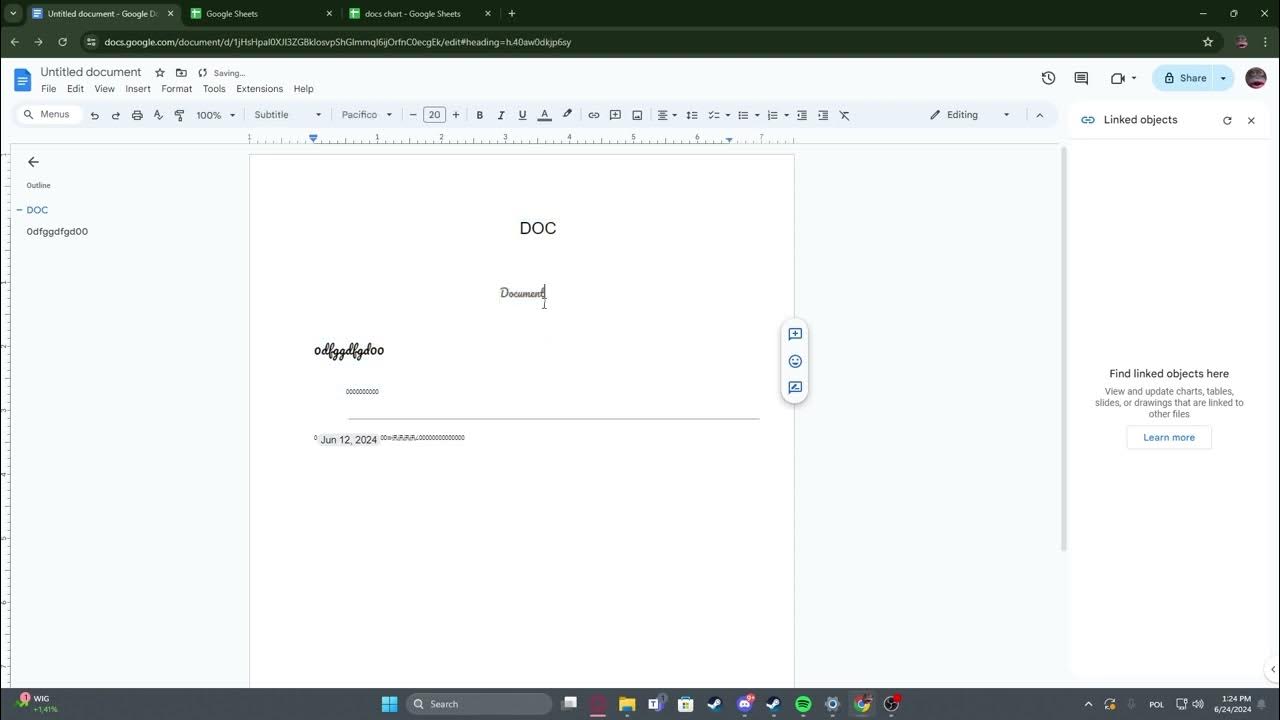1280x720 pixels.
Task: Click the Learn more link
Action: tap(1169, 437)
